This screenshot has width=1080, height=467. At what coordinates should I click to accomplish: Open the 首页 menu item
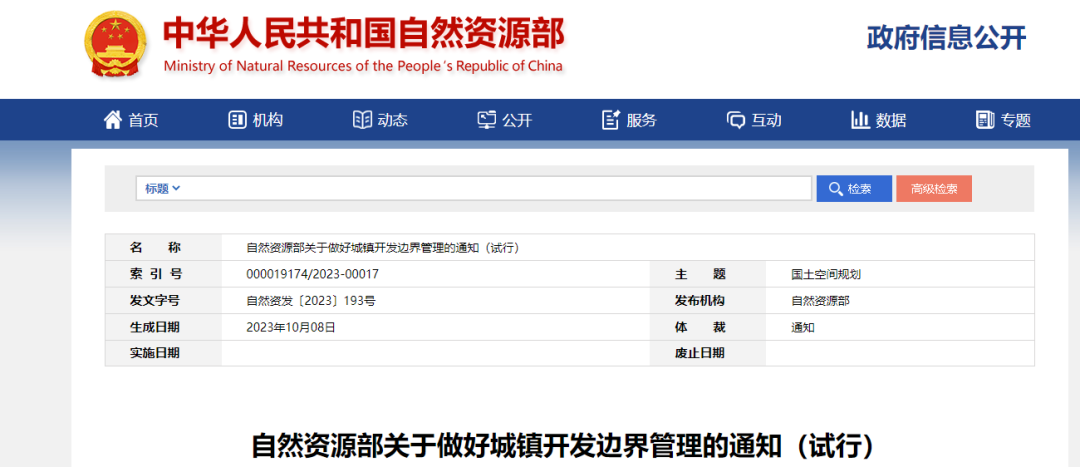pos(143,120)
